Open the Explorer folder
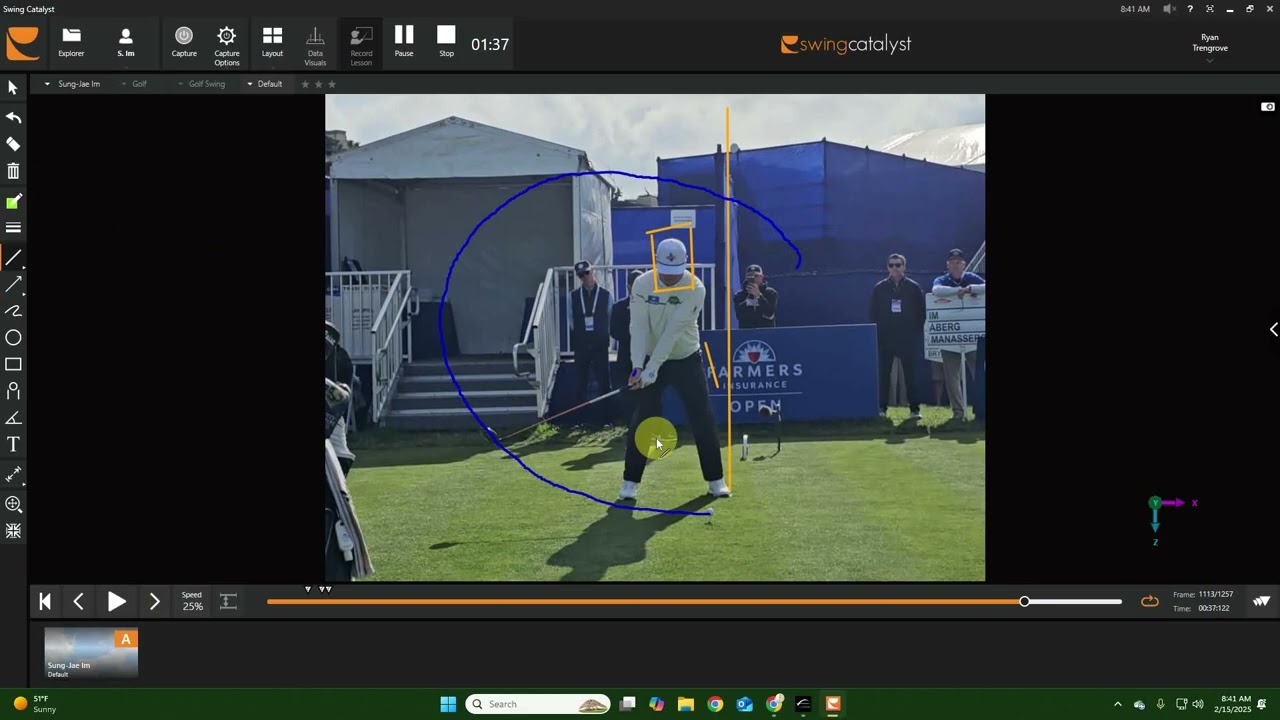 pos(71,43)
